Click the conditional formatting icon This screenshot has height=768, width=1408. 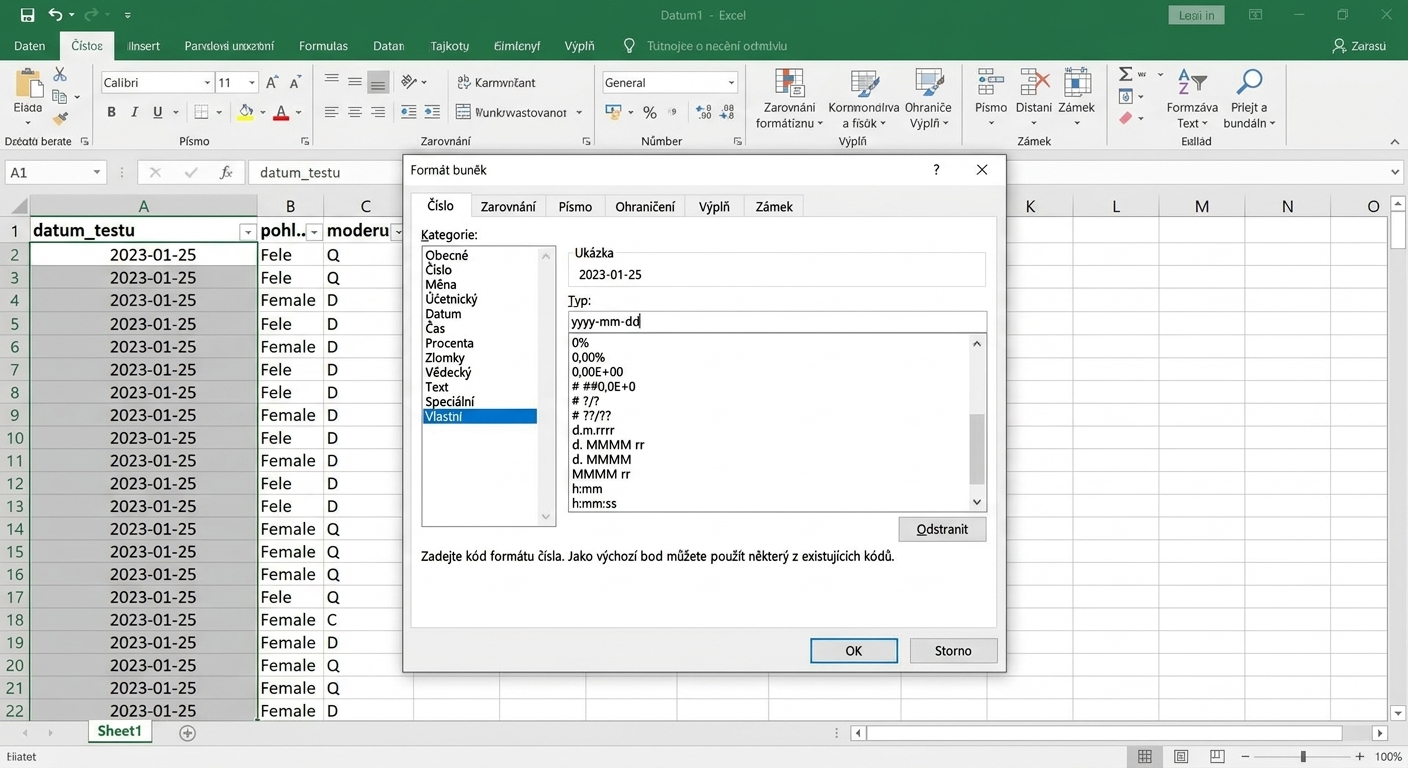(x=789, y=83)
